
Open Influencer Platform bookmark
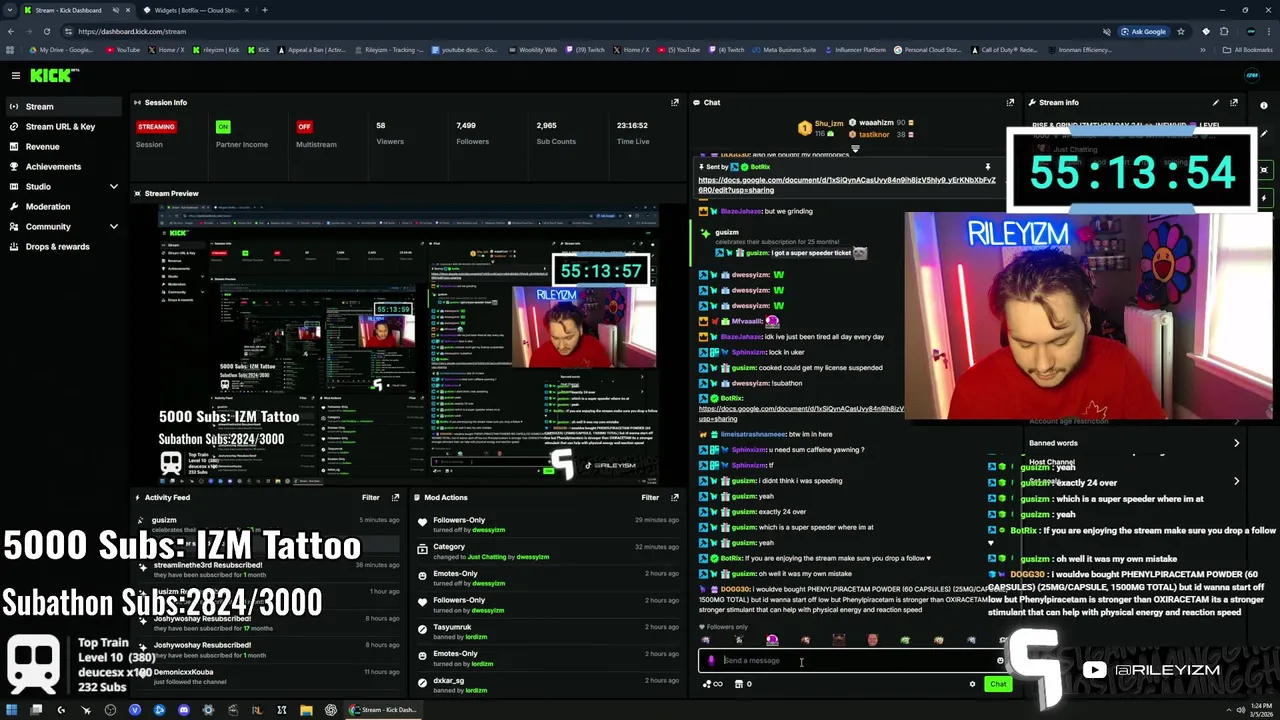point(855,50)
